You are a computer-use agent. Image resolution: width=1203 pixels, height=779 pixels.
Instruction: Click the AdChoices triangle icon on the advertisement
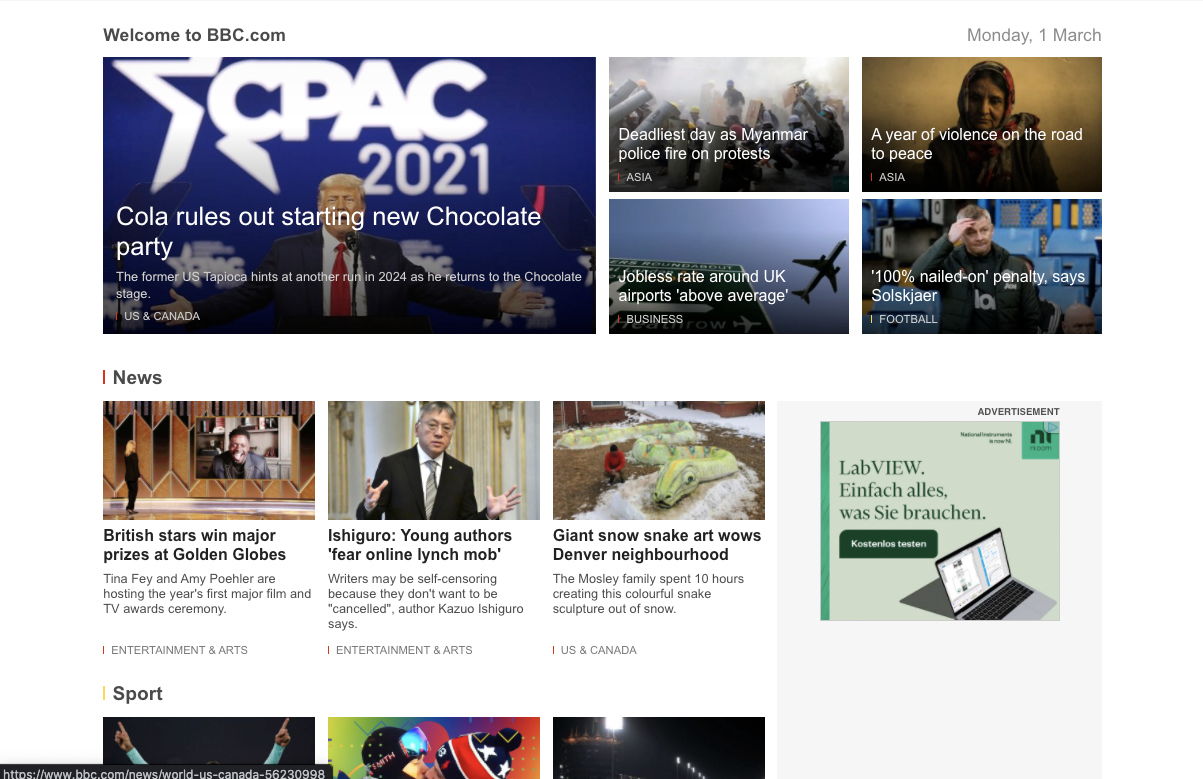1052,427
